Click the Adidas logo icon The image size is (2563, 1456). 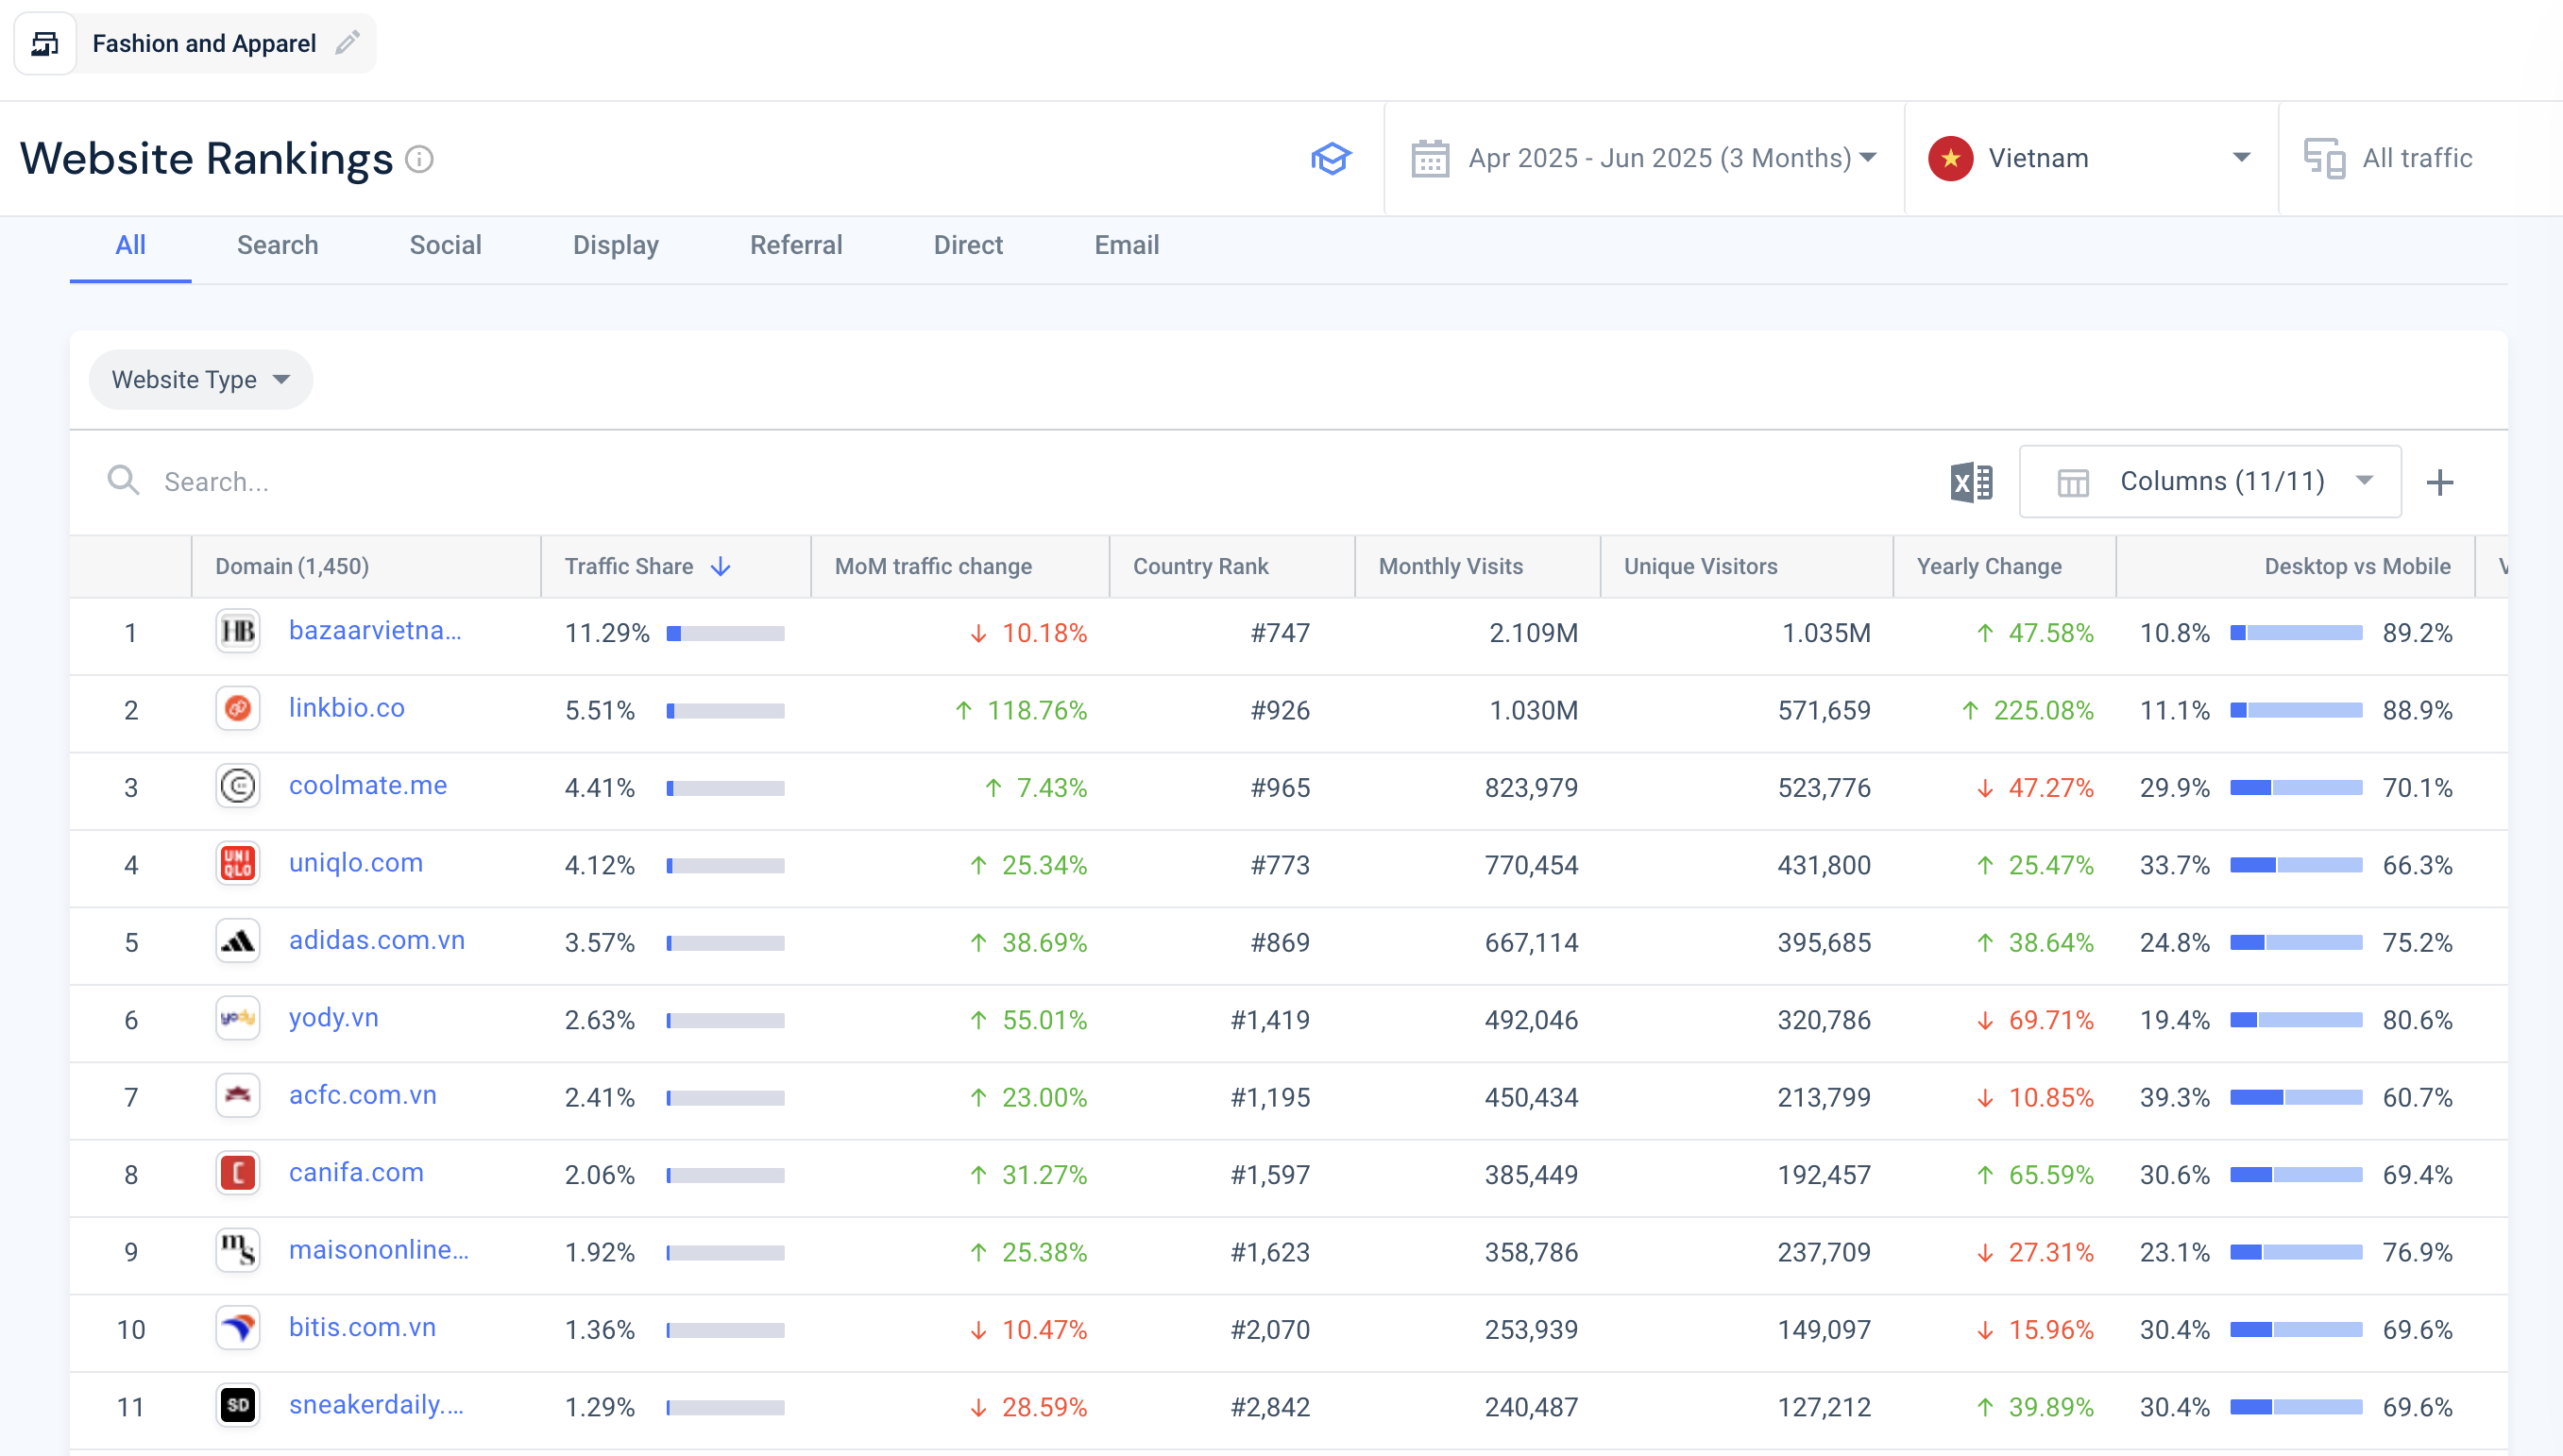pos(238,941)
